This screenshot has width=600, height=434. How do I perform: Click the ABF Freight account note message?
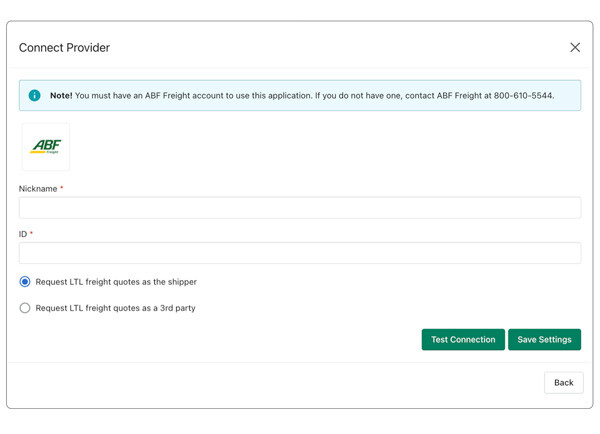point(300,96)
